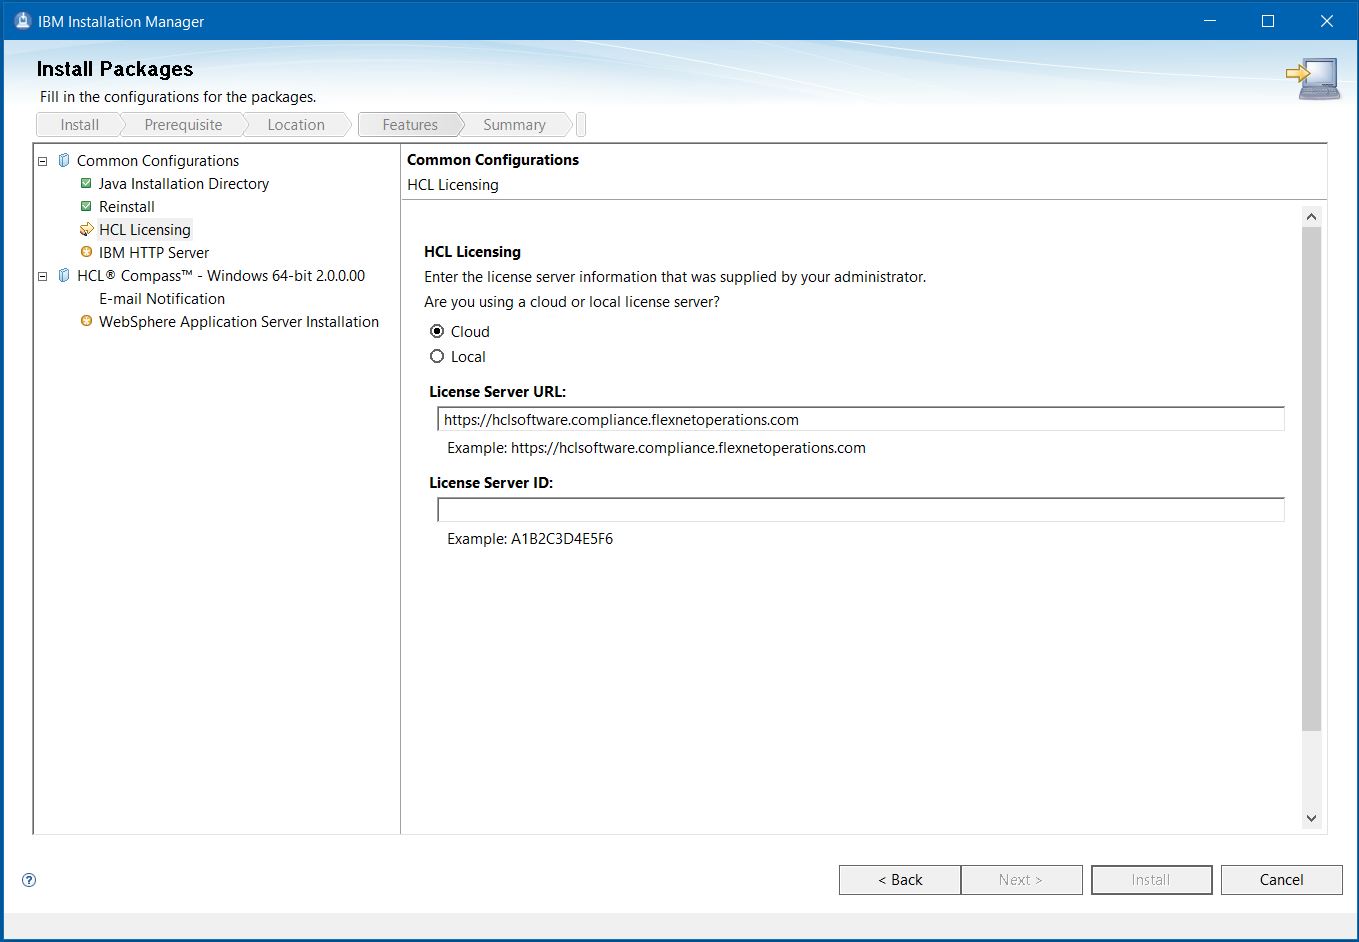The image size is (1359, 942).
Task: Click the IBM Installation Manager title bar icon
Action: [22, 21]
